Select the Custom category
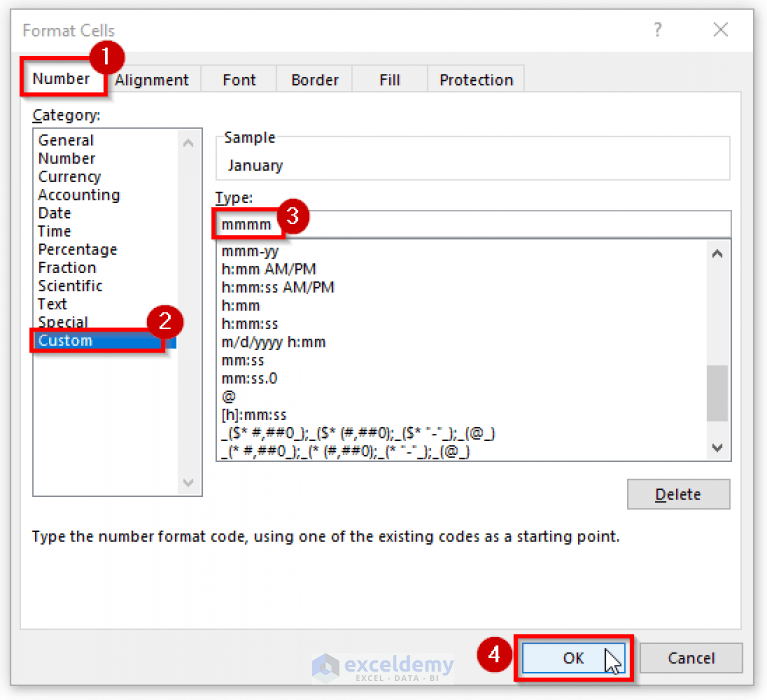This screenshot has height=700, width=767. [105, 340]
